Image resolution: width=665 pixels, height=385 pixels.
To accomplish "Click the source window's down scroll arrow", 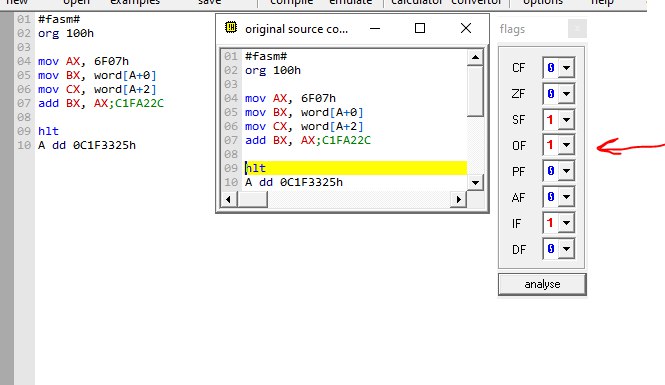I will (x=475, y=183).
